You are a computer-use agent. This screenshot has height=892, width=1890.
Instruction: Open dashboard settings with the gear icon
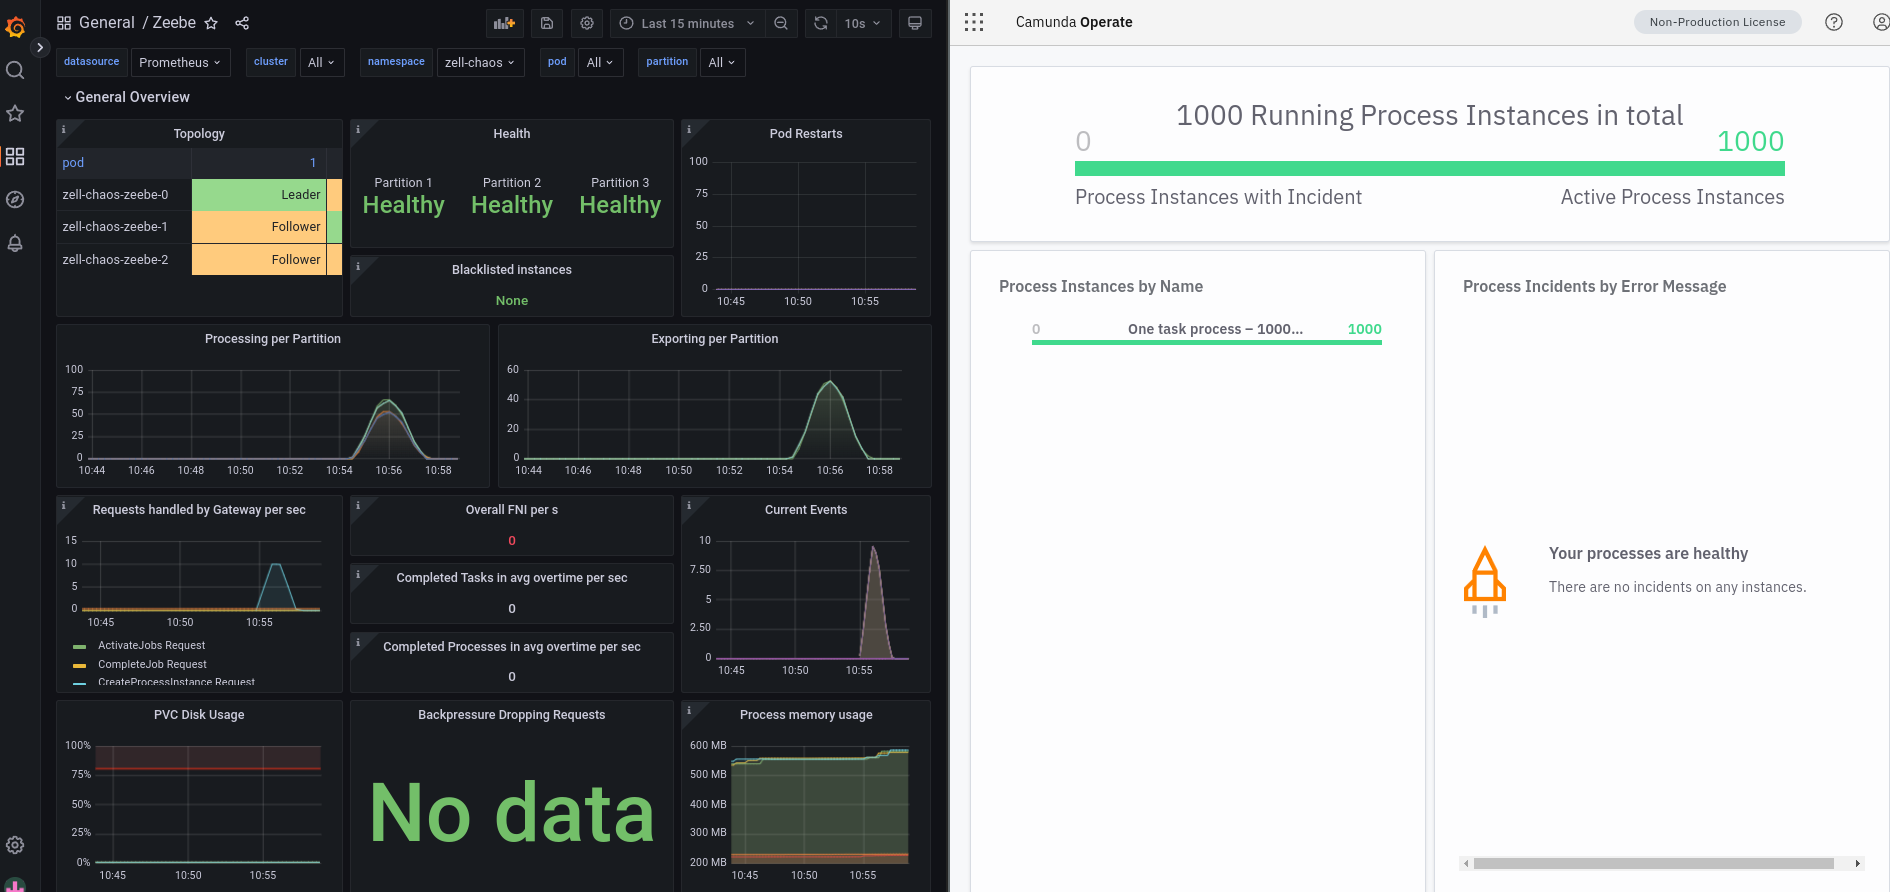[x=587, y=23]
